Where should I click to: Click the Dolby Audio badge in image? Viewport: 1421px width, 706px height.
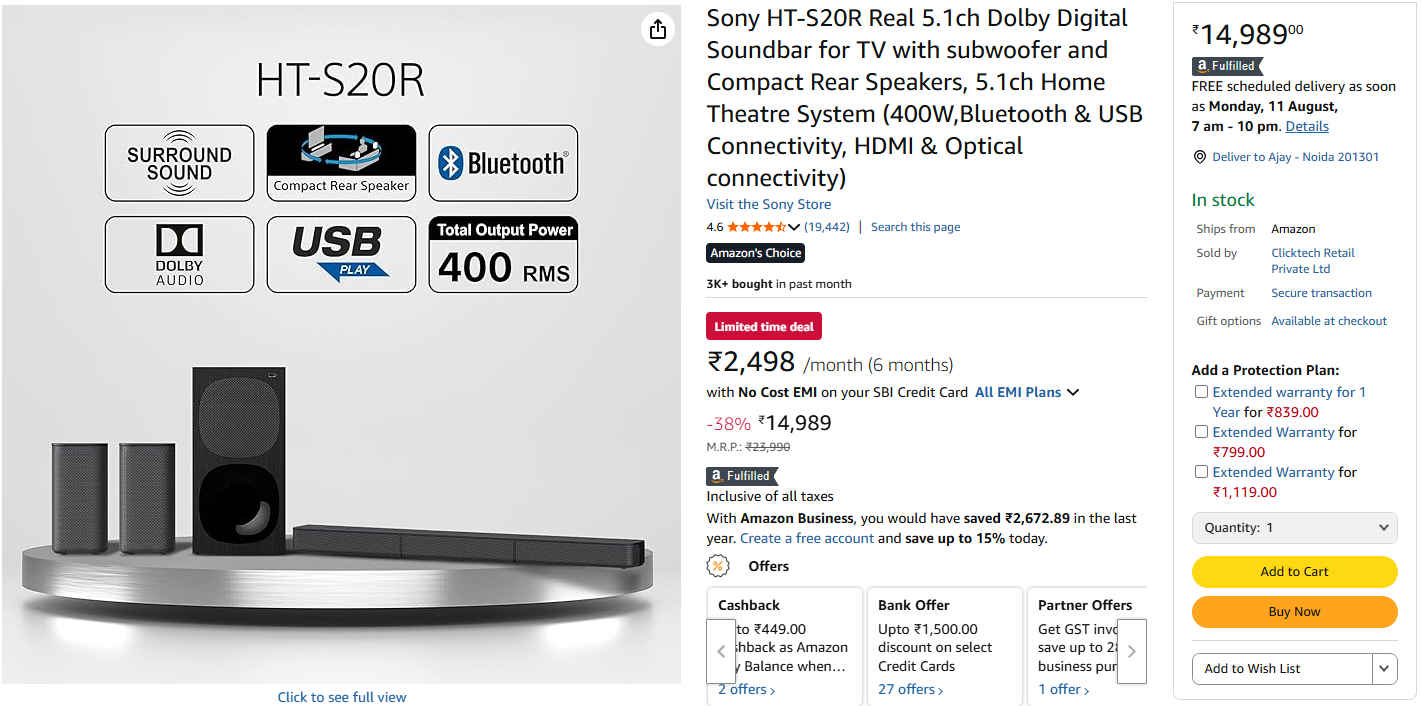pos(179,254)
